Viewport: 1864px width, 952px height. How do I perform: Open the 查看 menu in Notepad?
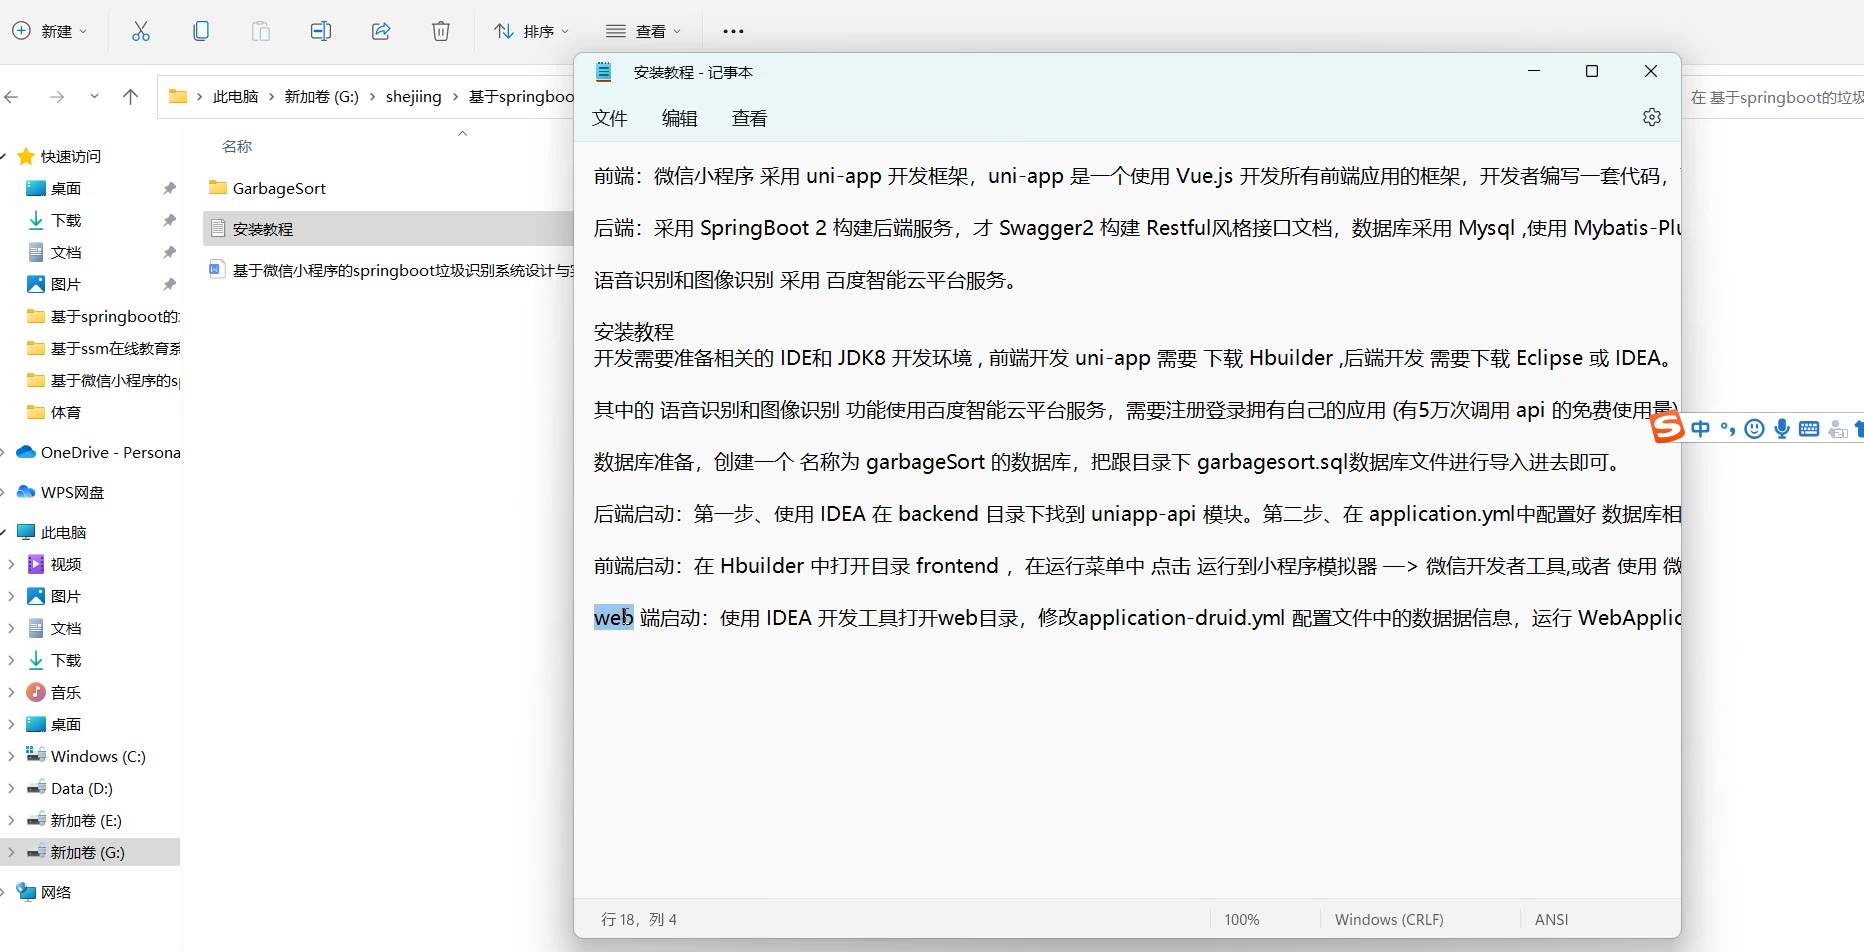[x=750, y=118]
